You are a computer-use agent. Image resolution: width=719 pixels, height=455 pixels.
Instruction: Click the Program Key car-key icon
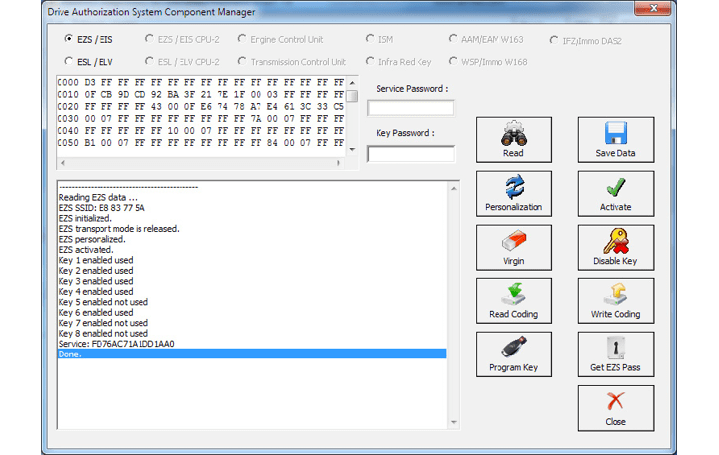coord(513,355)
